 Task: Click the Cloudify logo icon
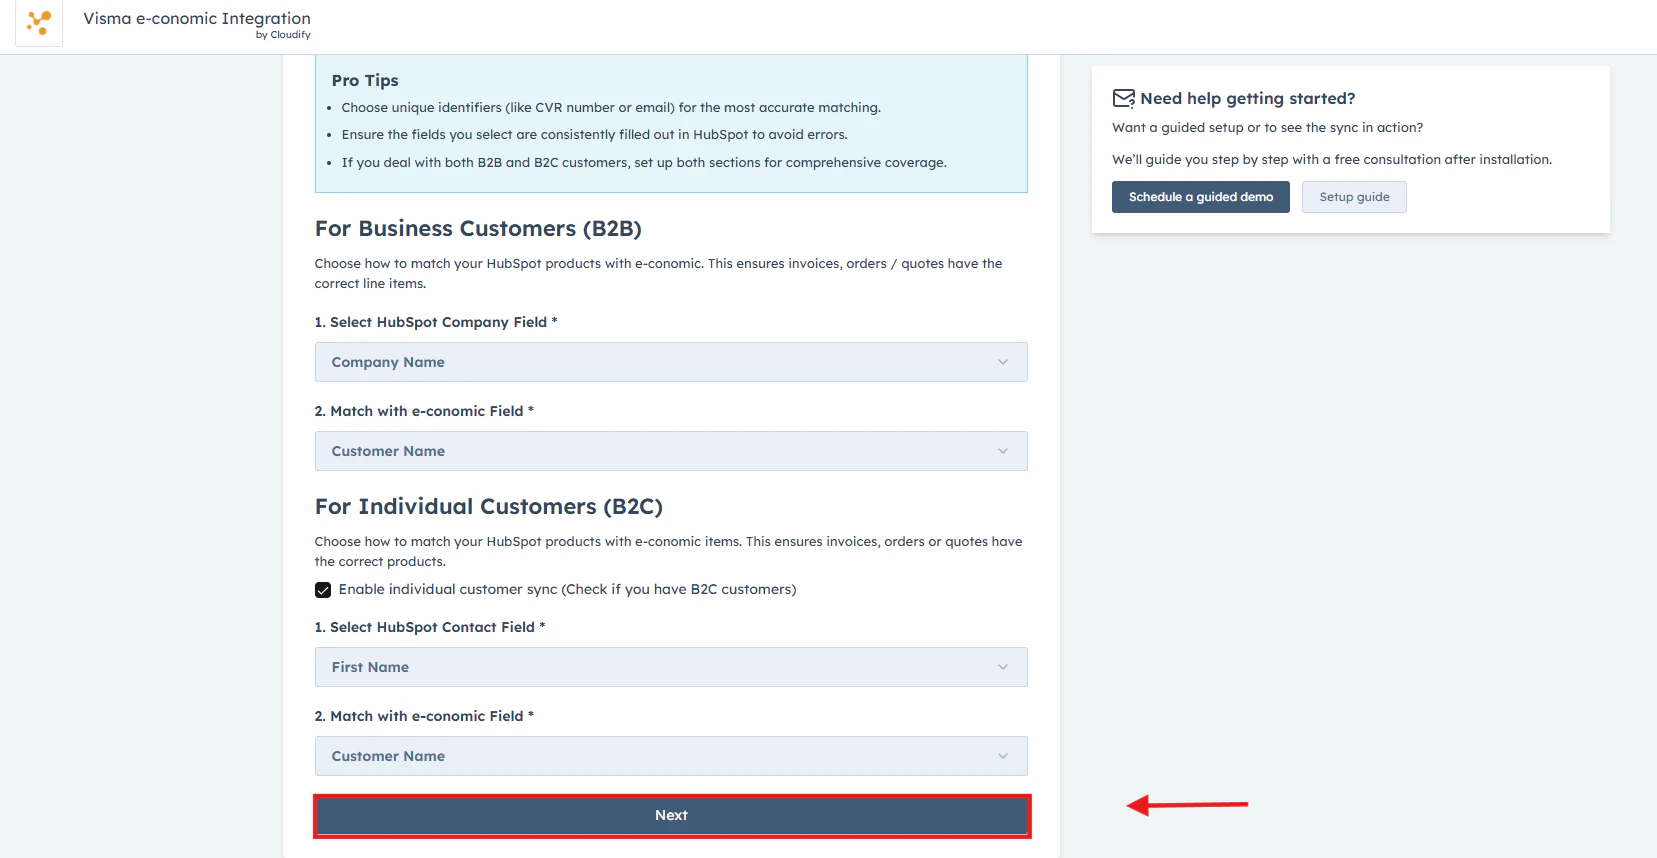39,22
